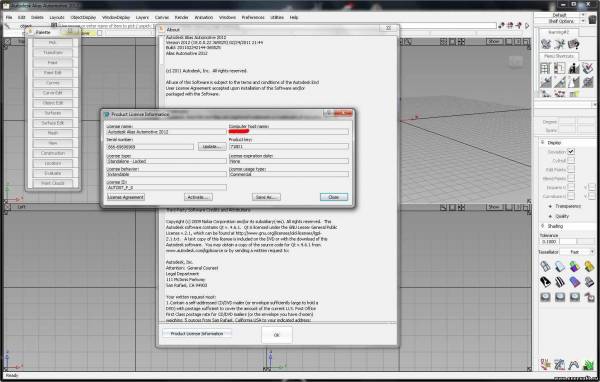
Task: Click the arrow icon at the prompt line's right end
Action: pyautogui.click(x=527, y=26)
